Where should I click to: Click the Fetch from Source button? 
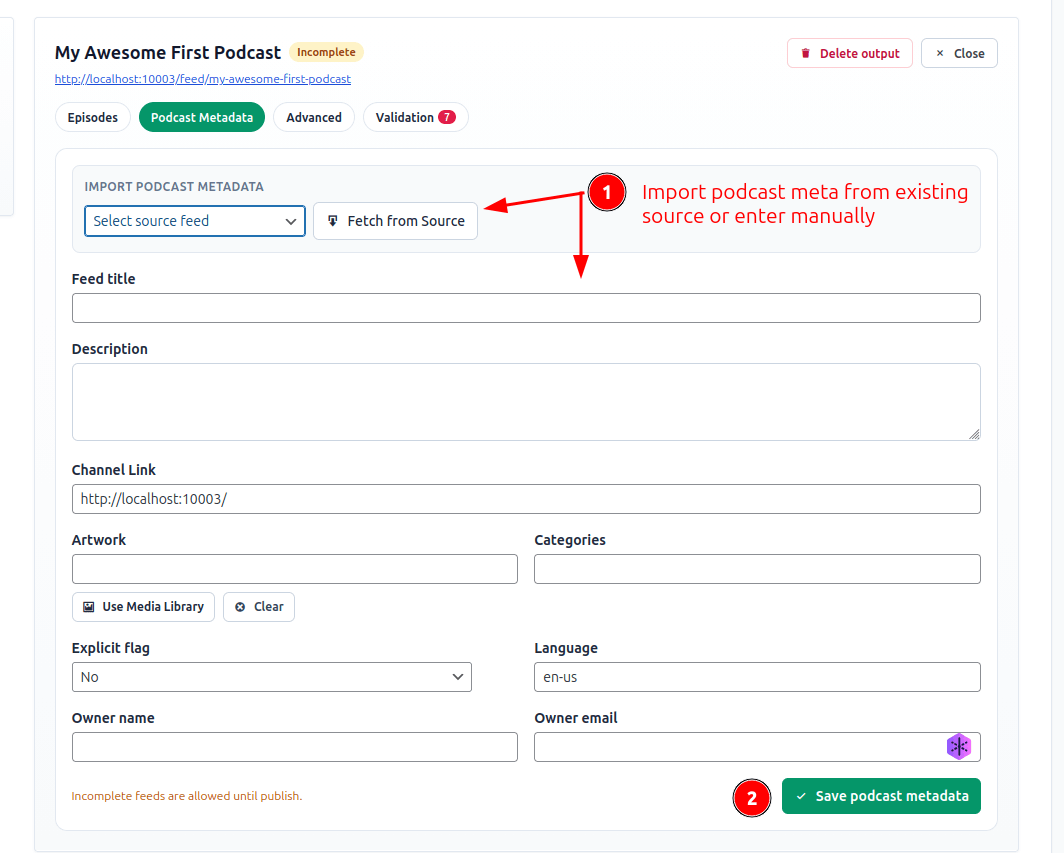point(395,221)
